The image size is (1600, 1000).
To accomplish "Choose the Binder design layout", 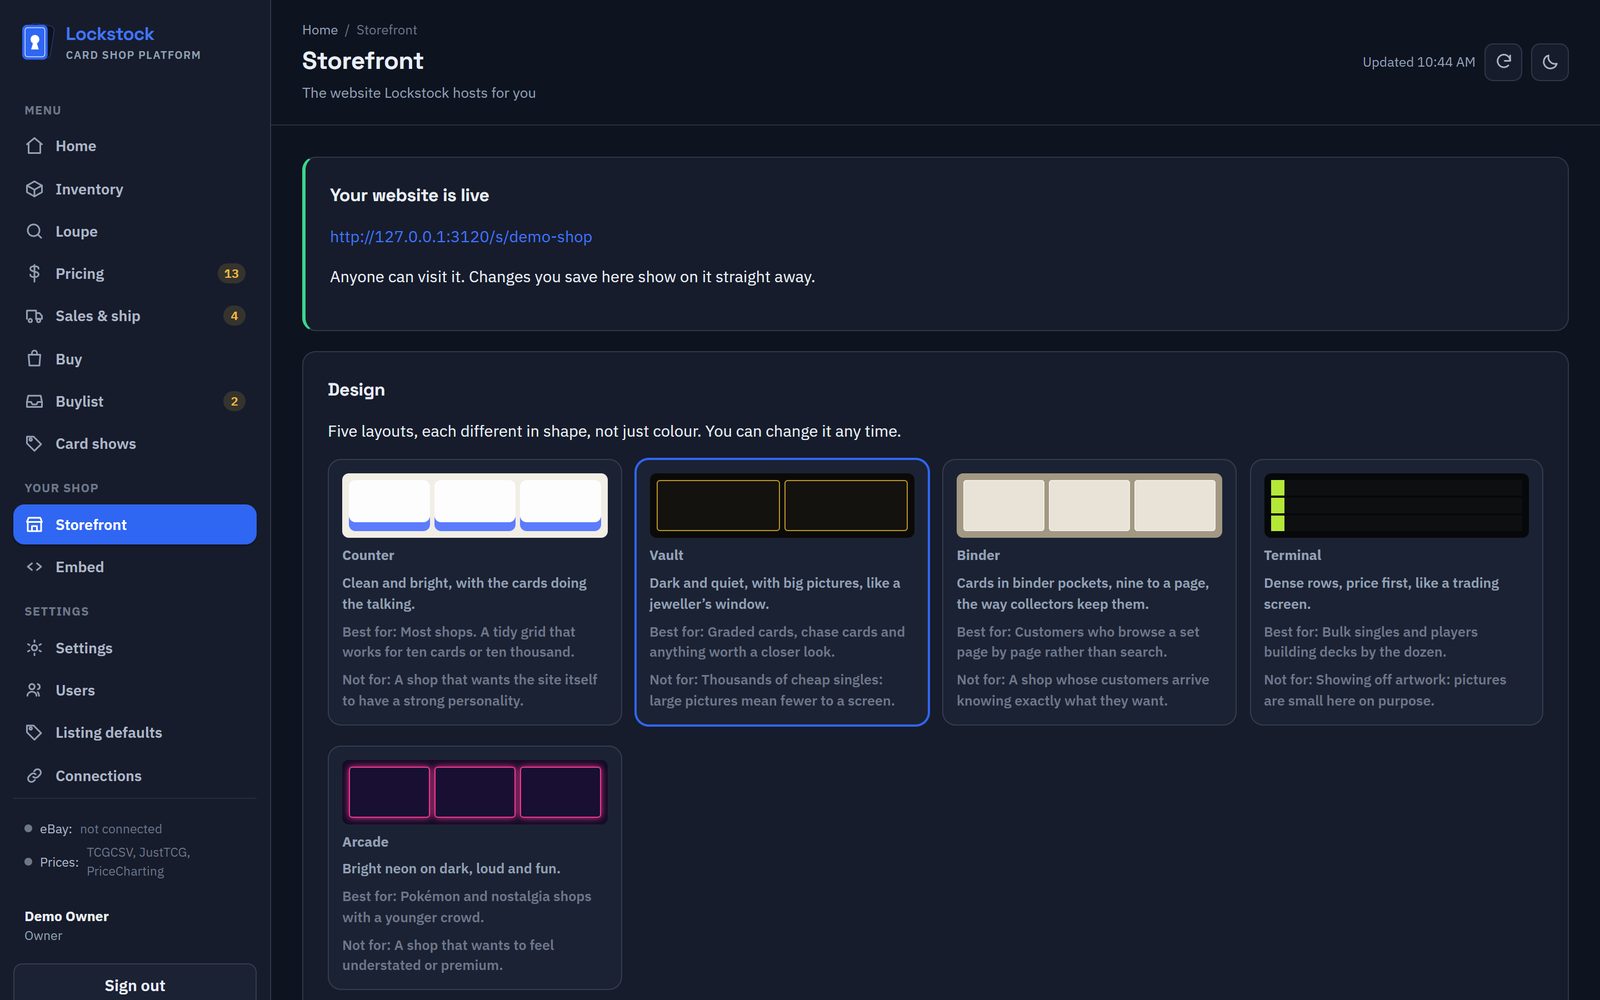I will pyautogui.click(x=1089, y=592).
